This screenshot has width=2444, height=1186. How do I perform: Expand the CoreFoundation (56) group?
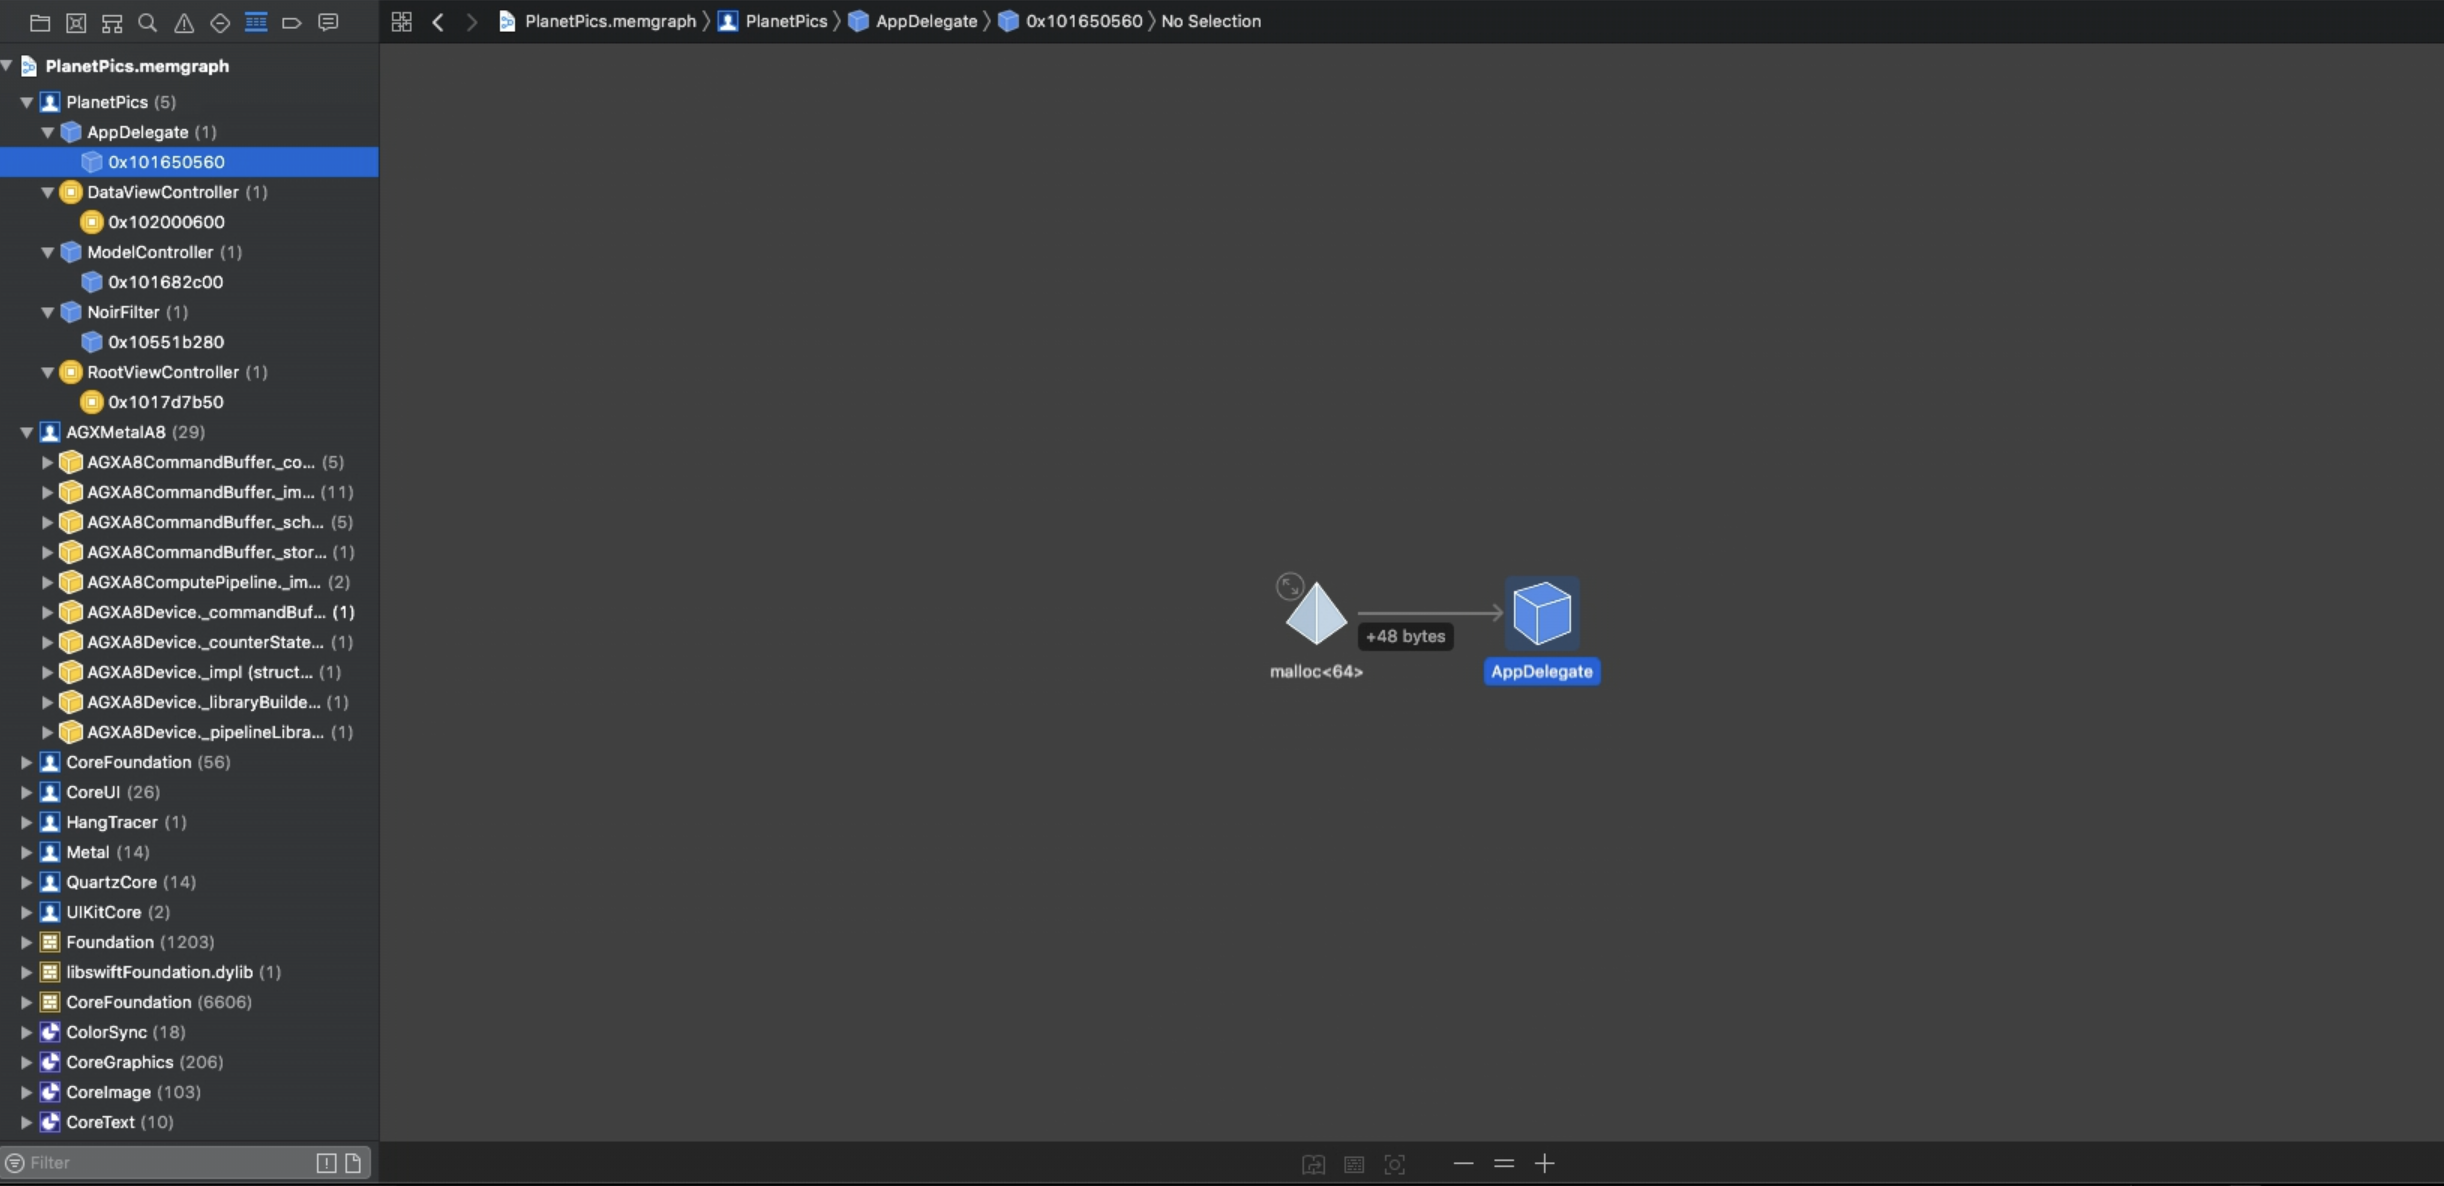click(27, 762)
